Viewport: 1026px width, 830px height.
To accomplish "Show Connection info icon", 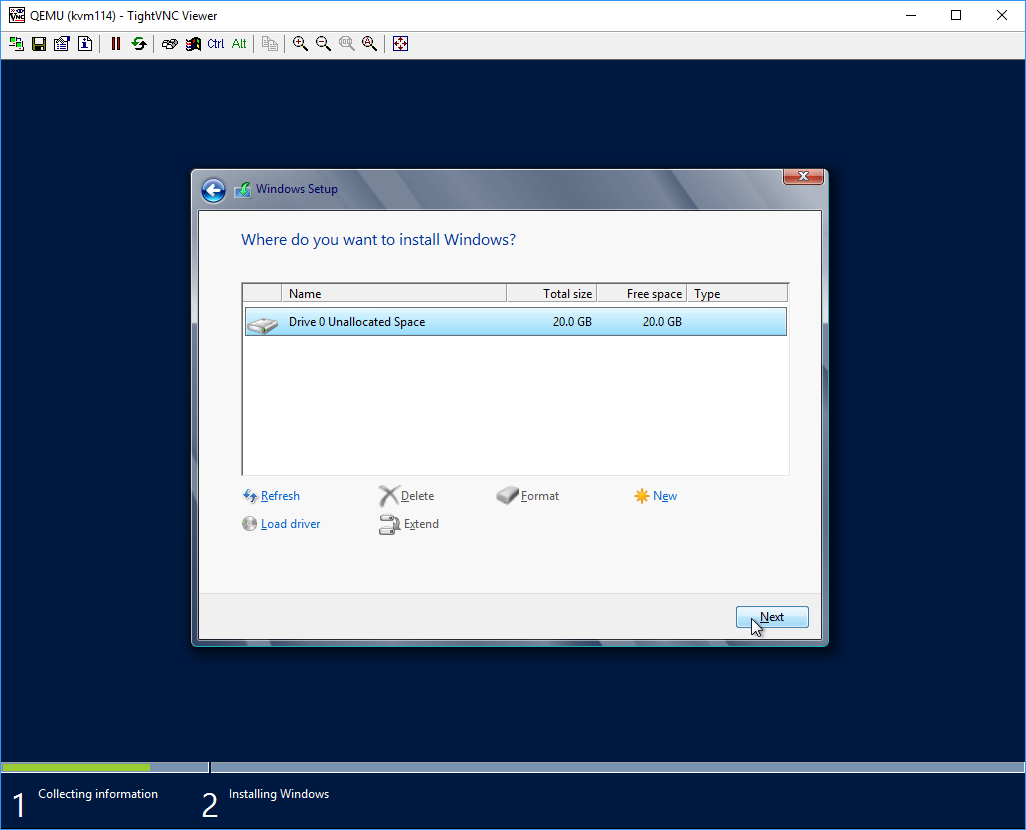I will coord(85,44).
